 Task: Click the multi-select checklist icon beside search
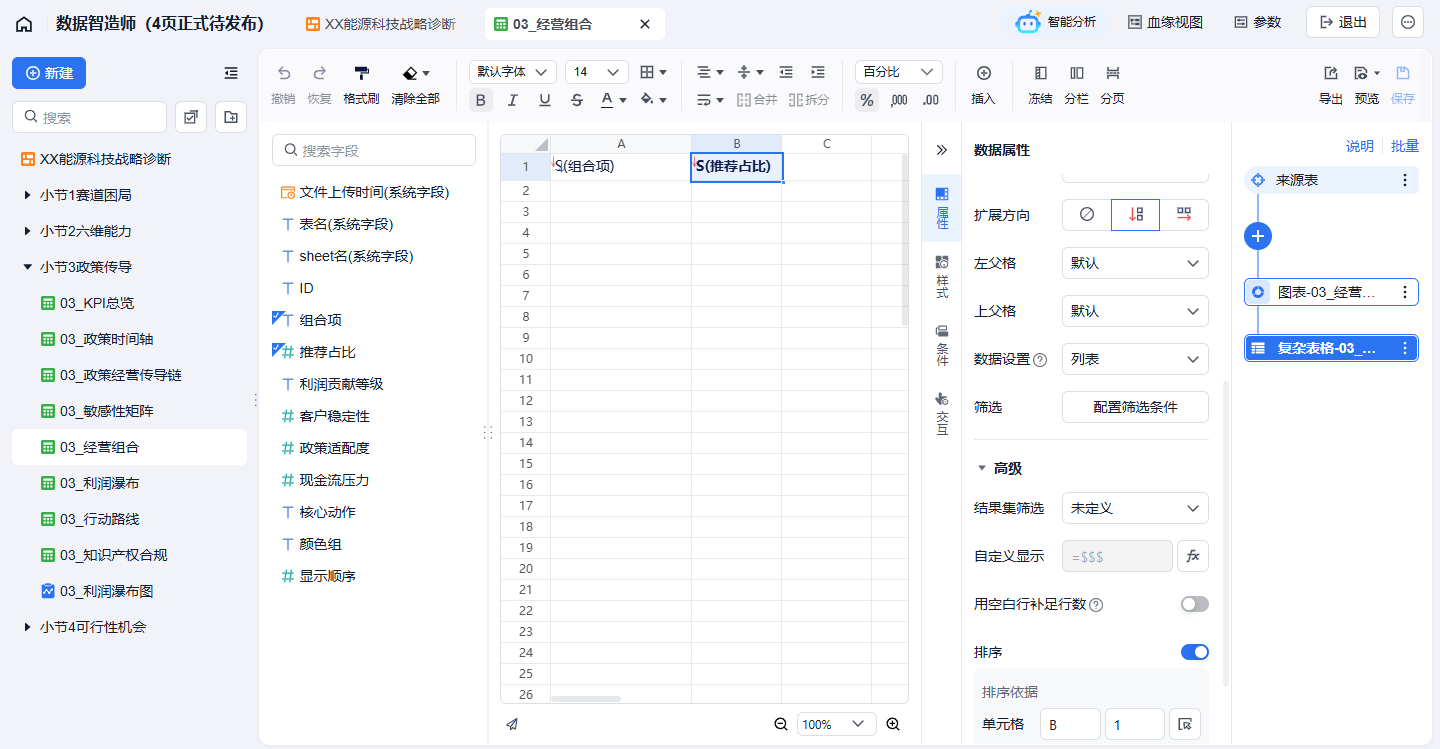[191, 117]
